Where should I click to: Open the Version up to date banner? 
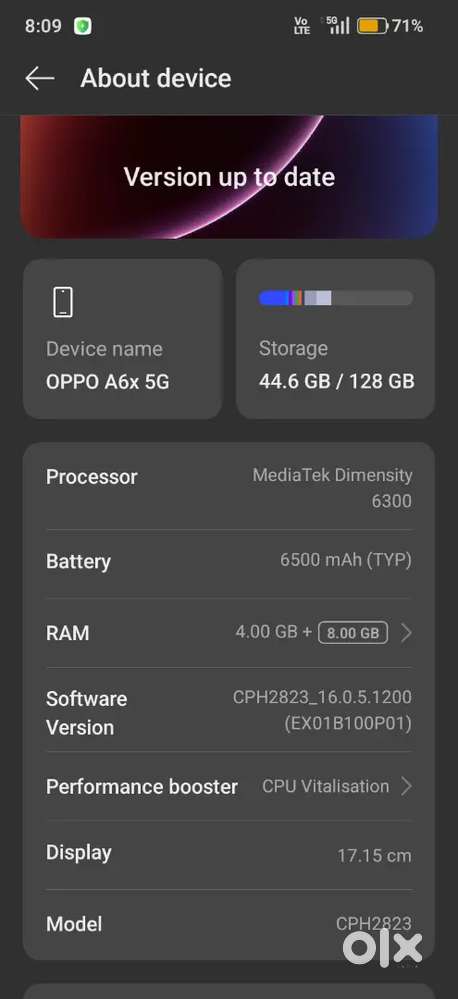click(x=229, y=177)
